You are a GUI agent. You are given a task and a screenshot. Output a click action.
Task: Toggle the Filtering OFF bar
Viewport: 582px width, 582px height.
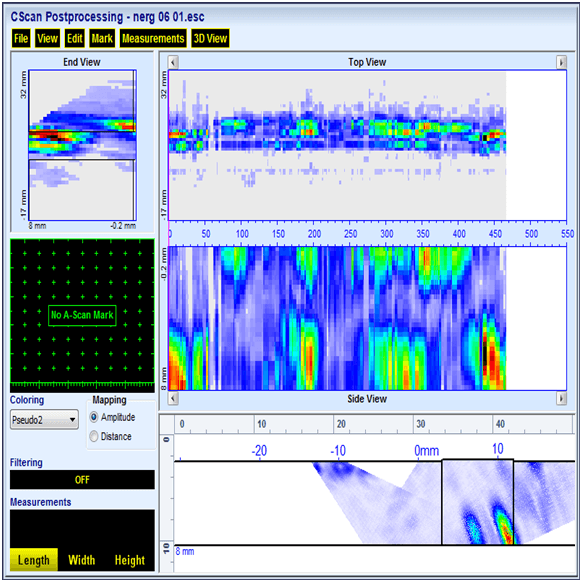pos(82,480)
